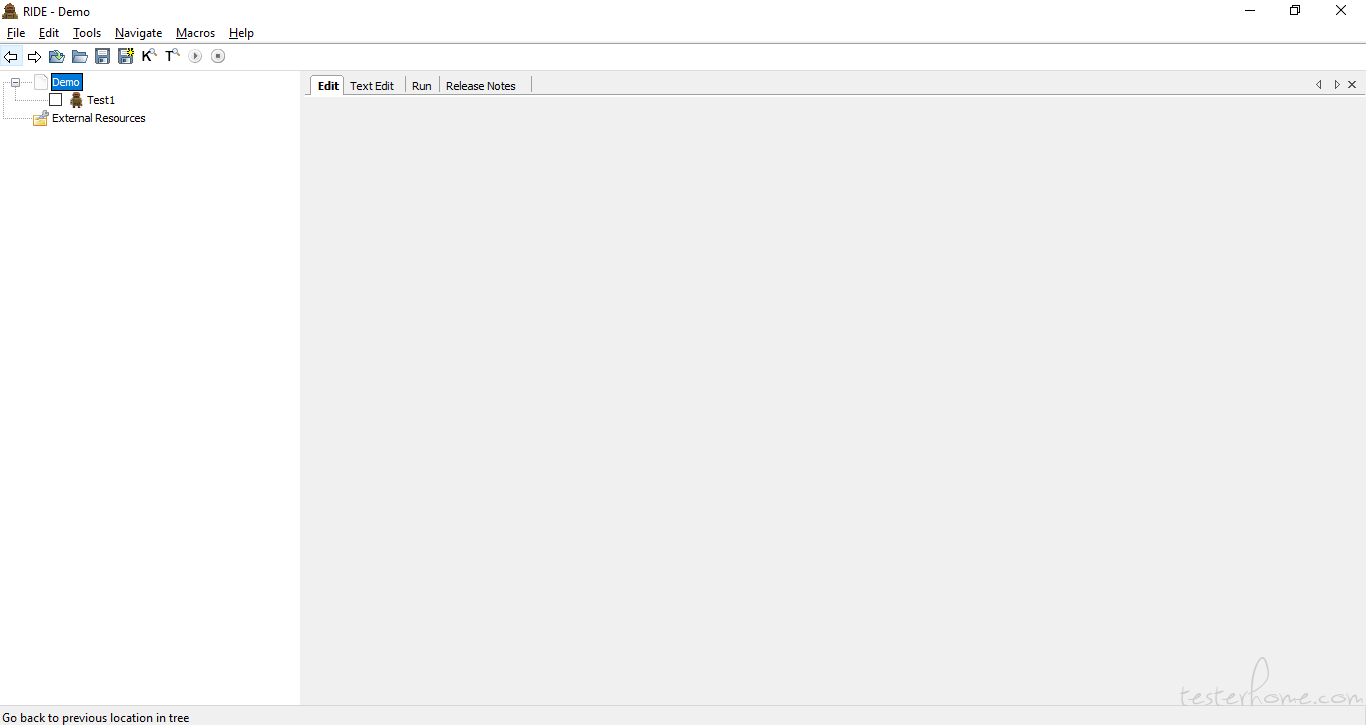Open the Macros menu
Screen dimensions: 1366x725
pyautogui.click(x=195, y=33)
